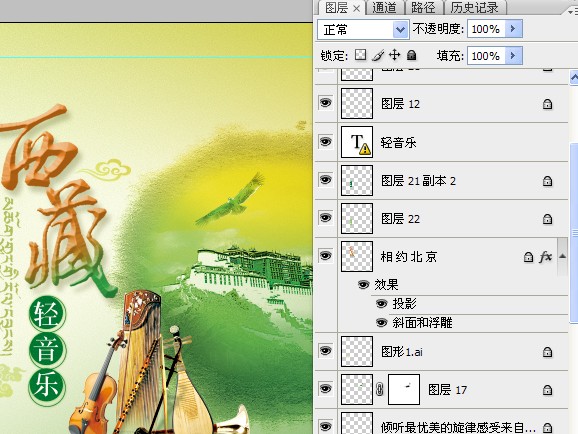Toggle lock all padlock icon
Image resolution: width=578 pixels, height=434 pixels.
tap(411, 55)
